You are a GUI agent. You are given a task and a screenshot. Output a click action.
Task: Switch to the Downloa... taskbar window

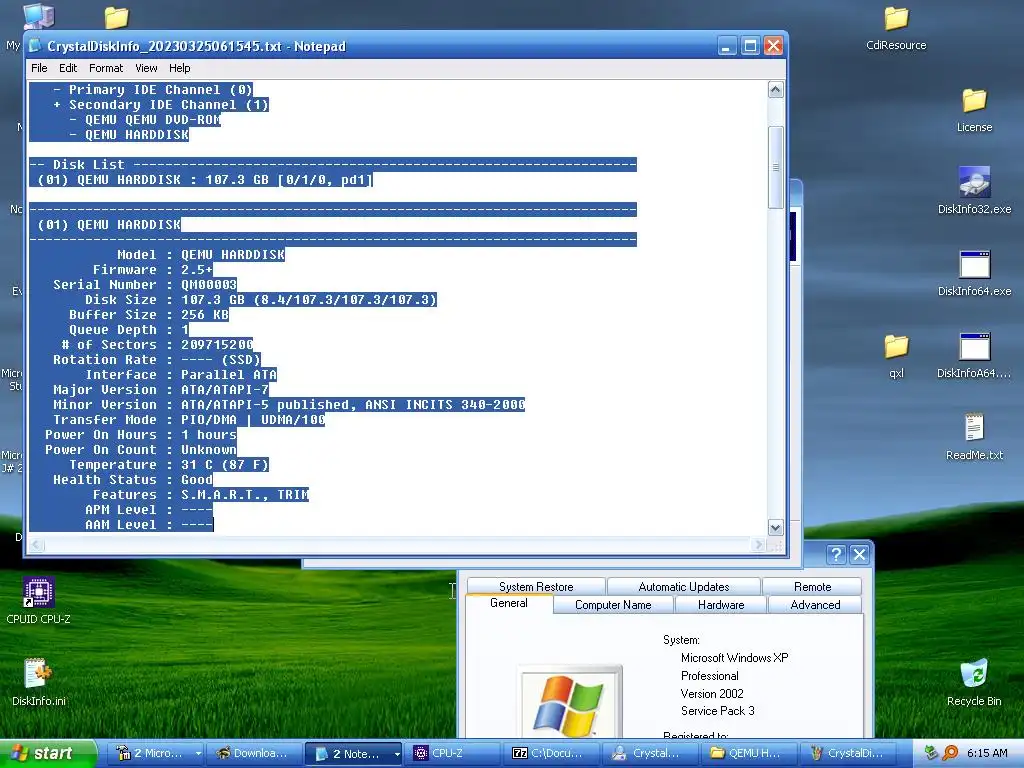(255, 753)
